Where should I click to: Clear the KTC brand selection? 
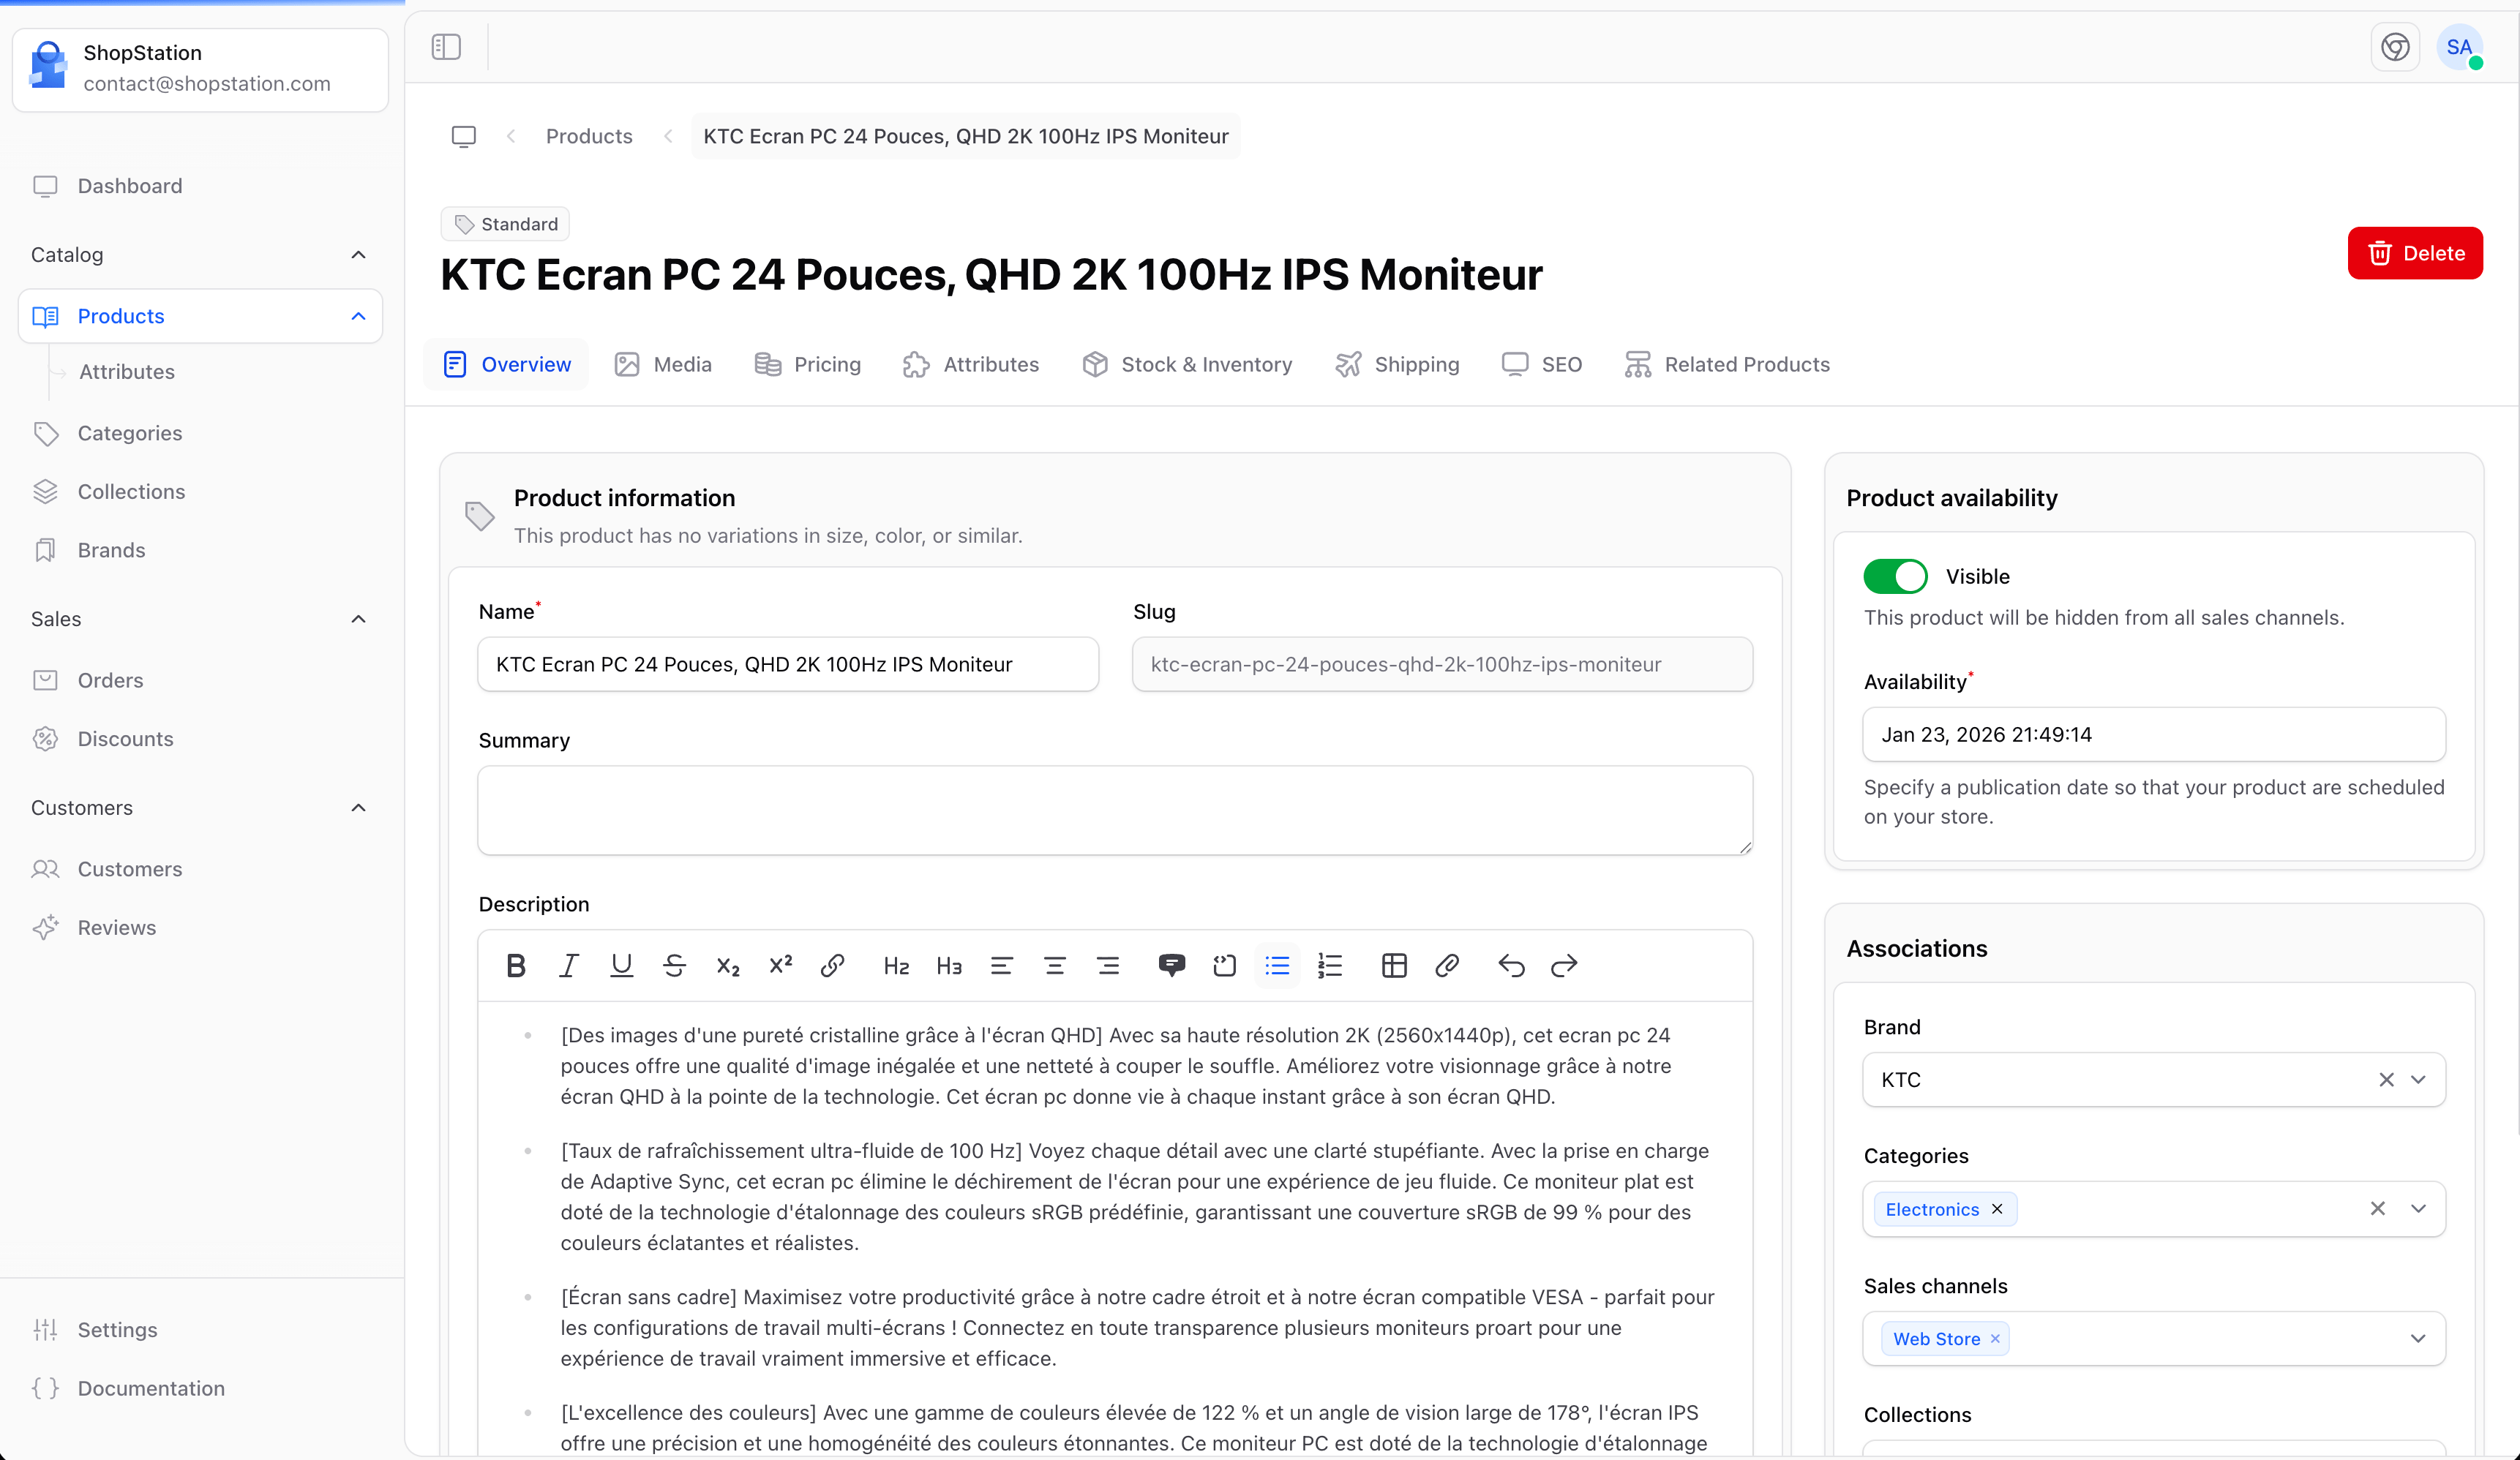tap(2386, 1080)
